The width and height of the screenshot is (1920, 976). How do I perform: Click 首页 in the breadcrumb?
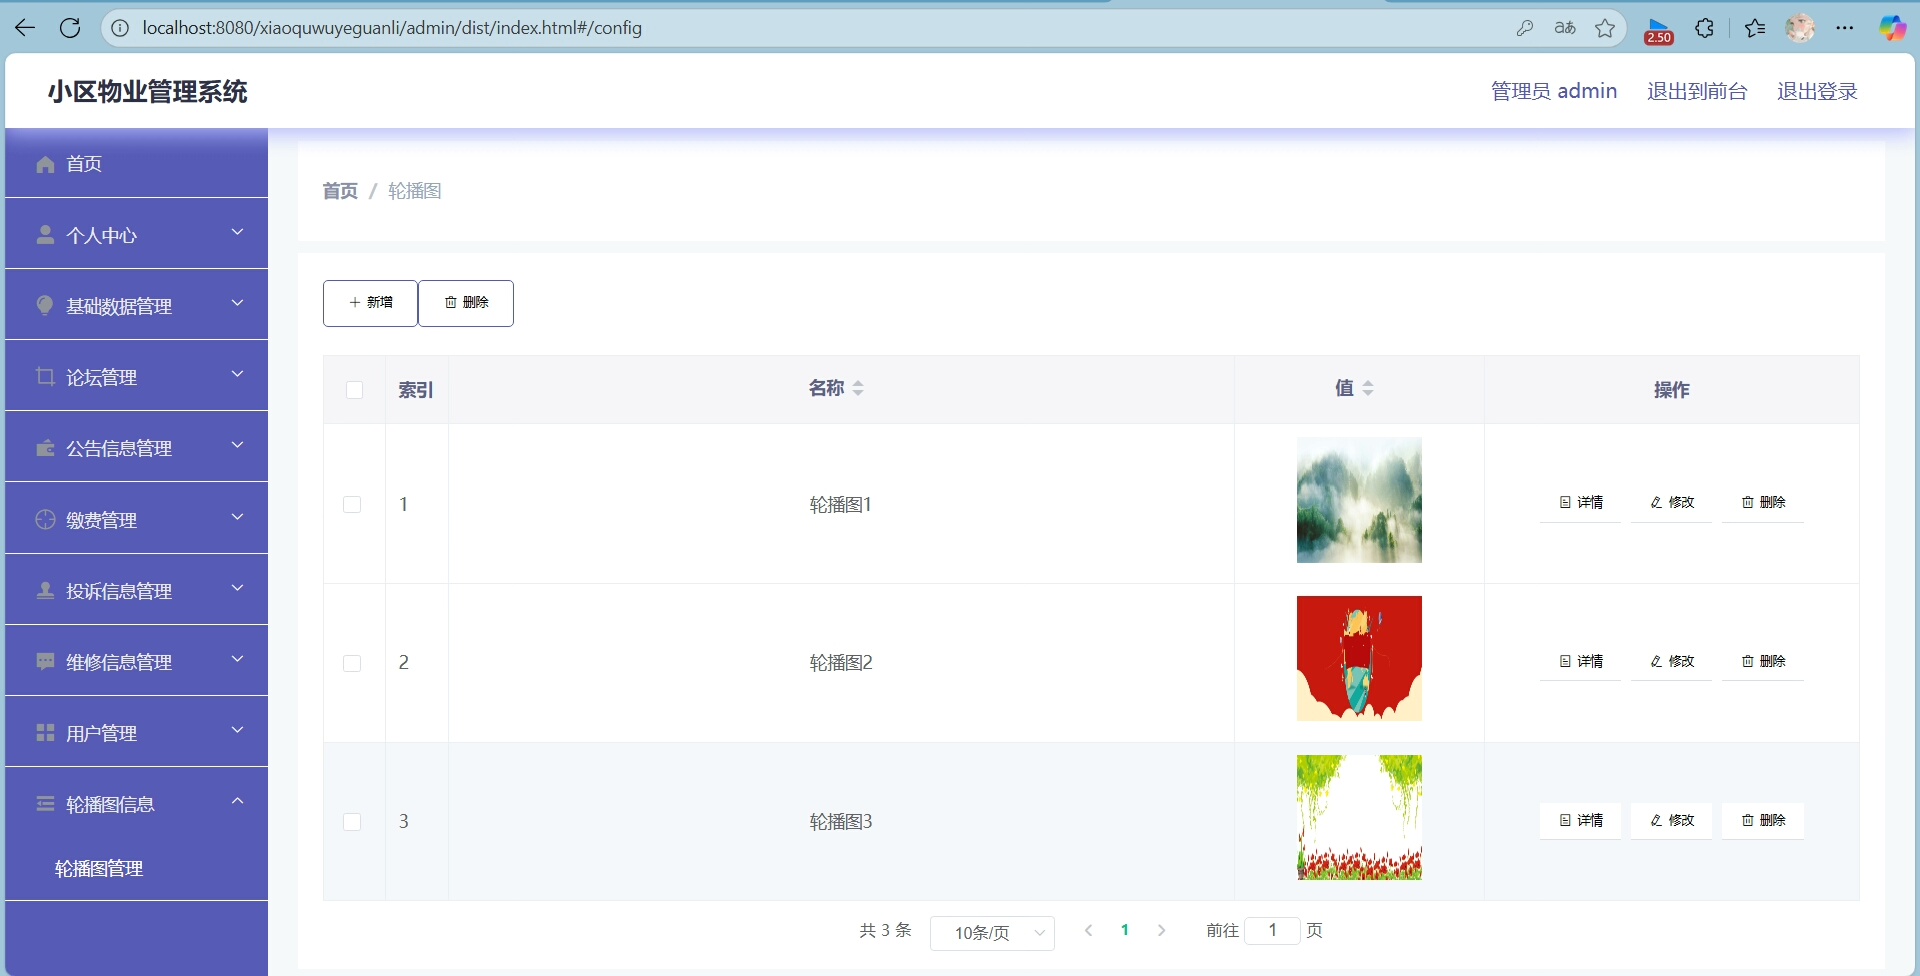(x=340, y=191)
